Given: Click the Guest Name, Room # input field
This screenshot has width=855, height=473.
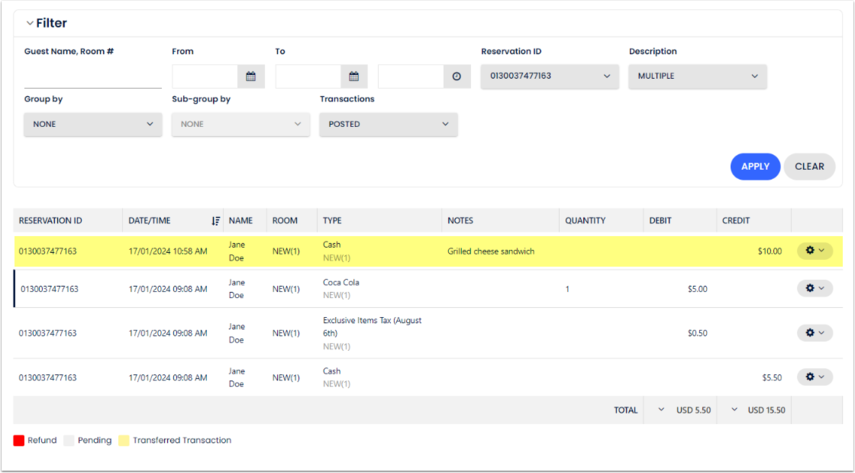Looking at the screenshot, I should (92, 77).
